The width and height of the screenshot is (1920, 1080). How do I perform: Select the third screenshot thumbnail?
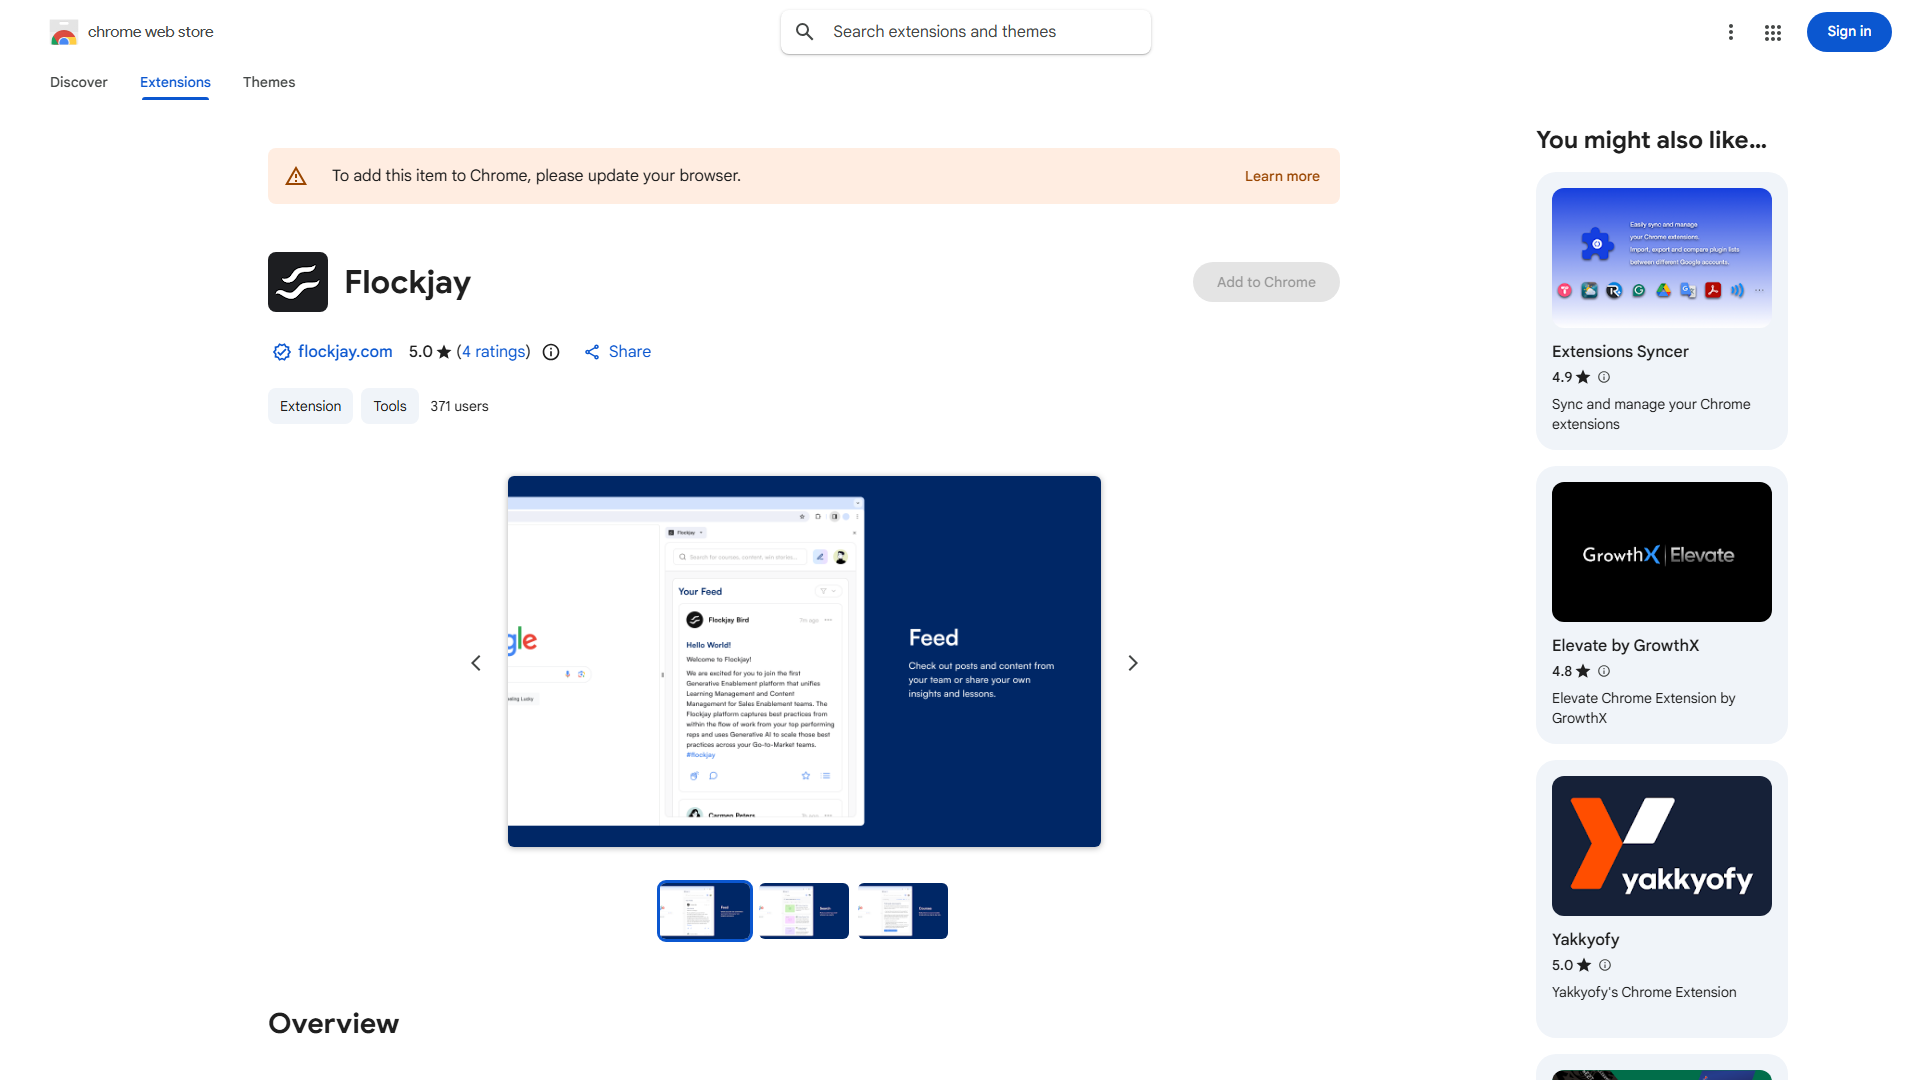pos(903,911)
